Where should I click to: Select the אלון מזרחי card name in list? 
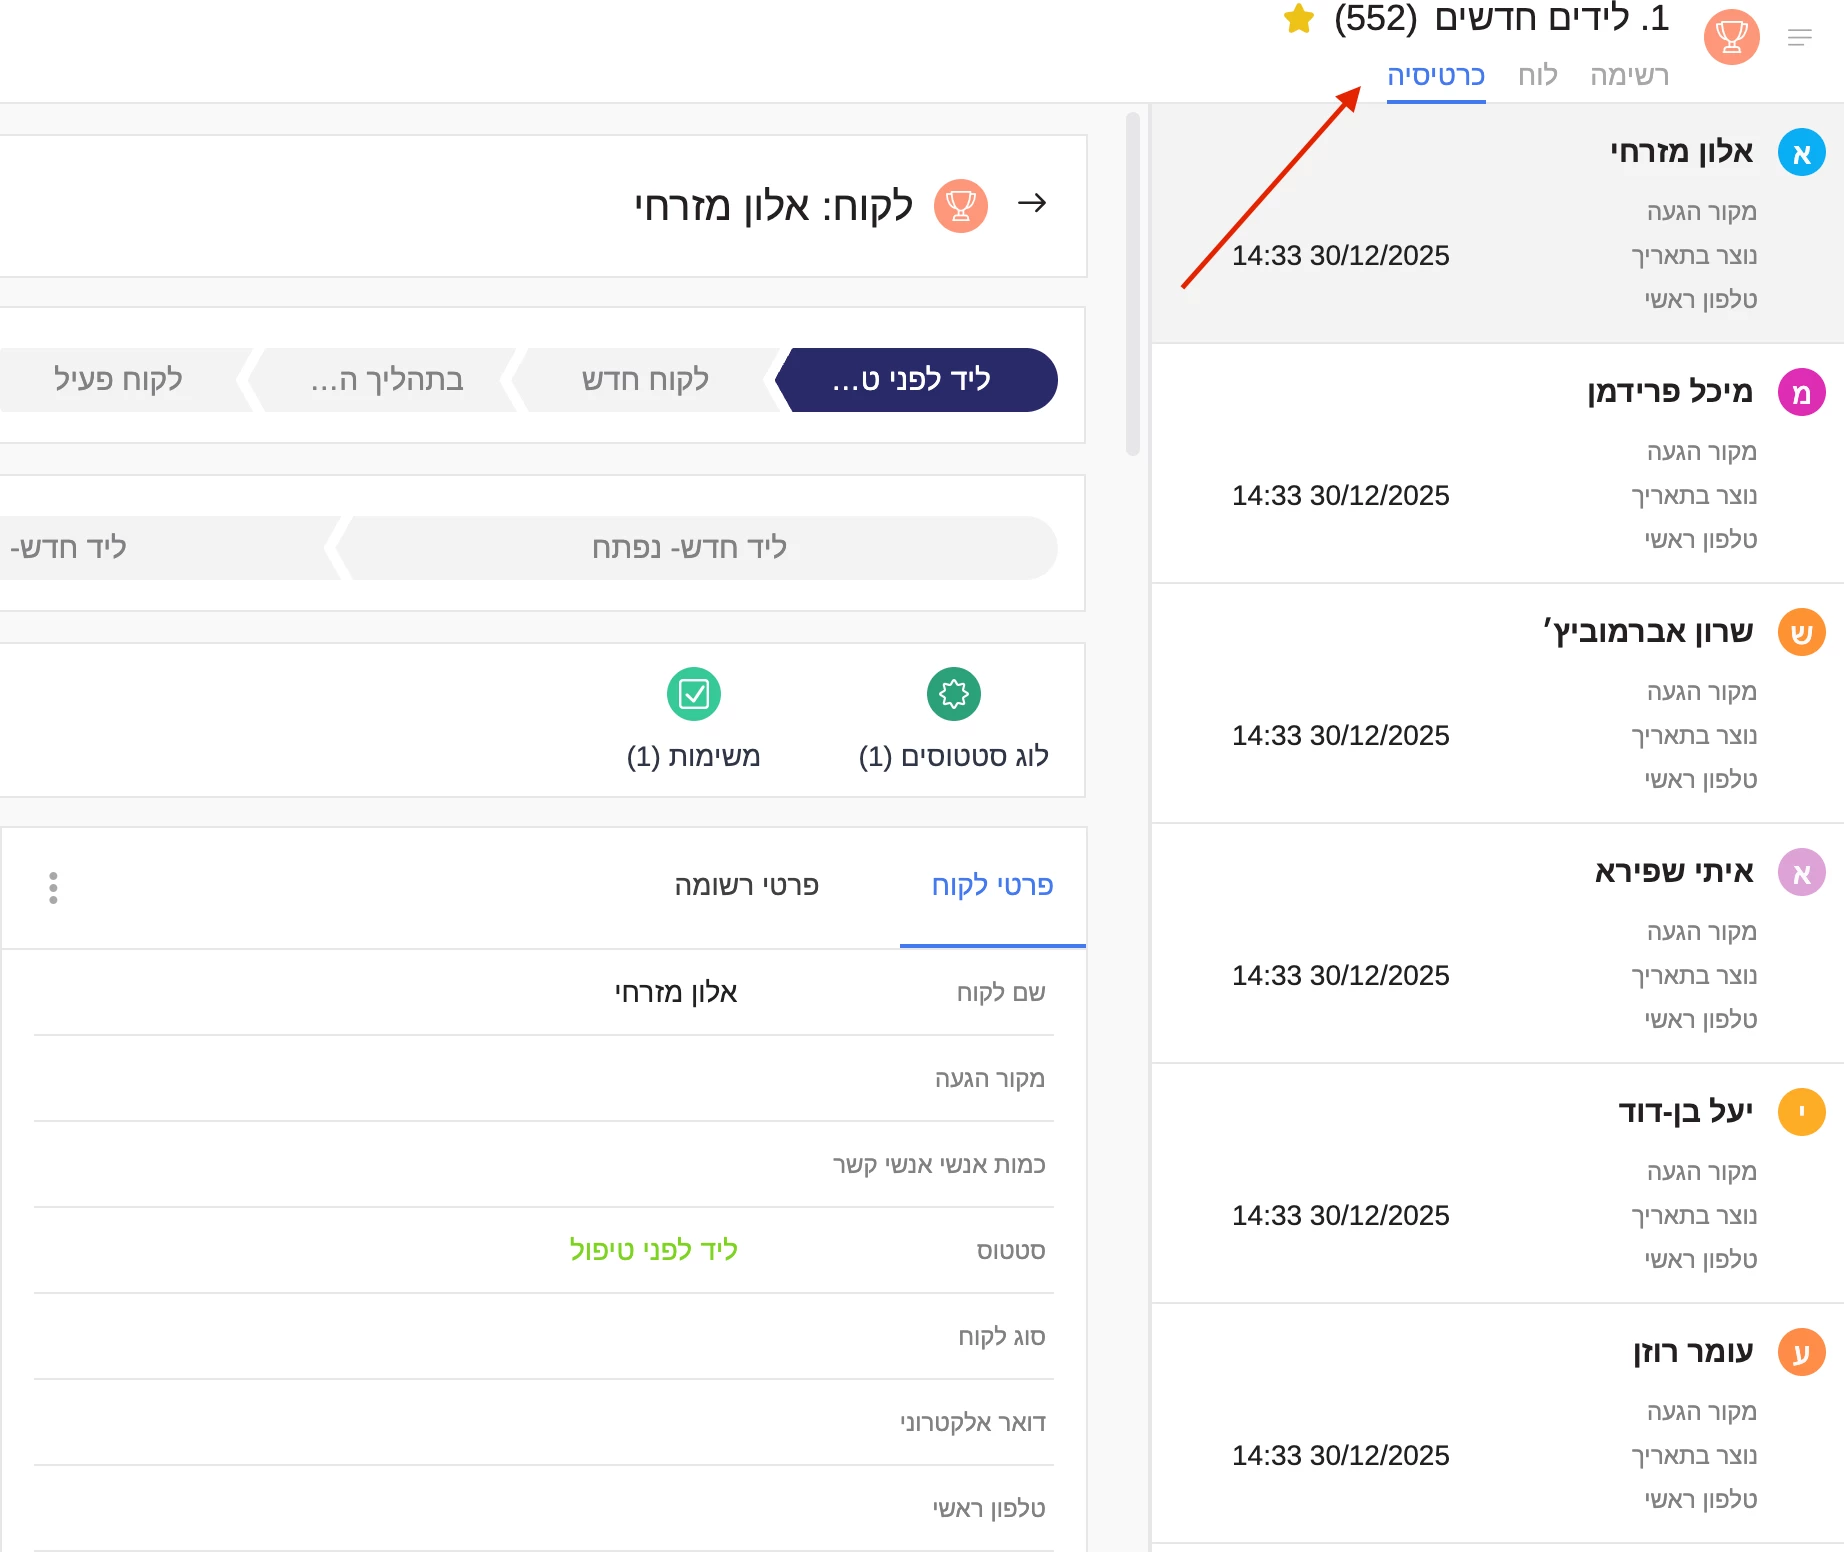1681,152
